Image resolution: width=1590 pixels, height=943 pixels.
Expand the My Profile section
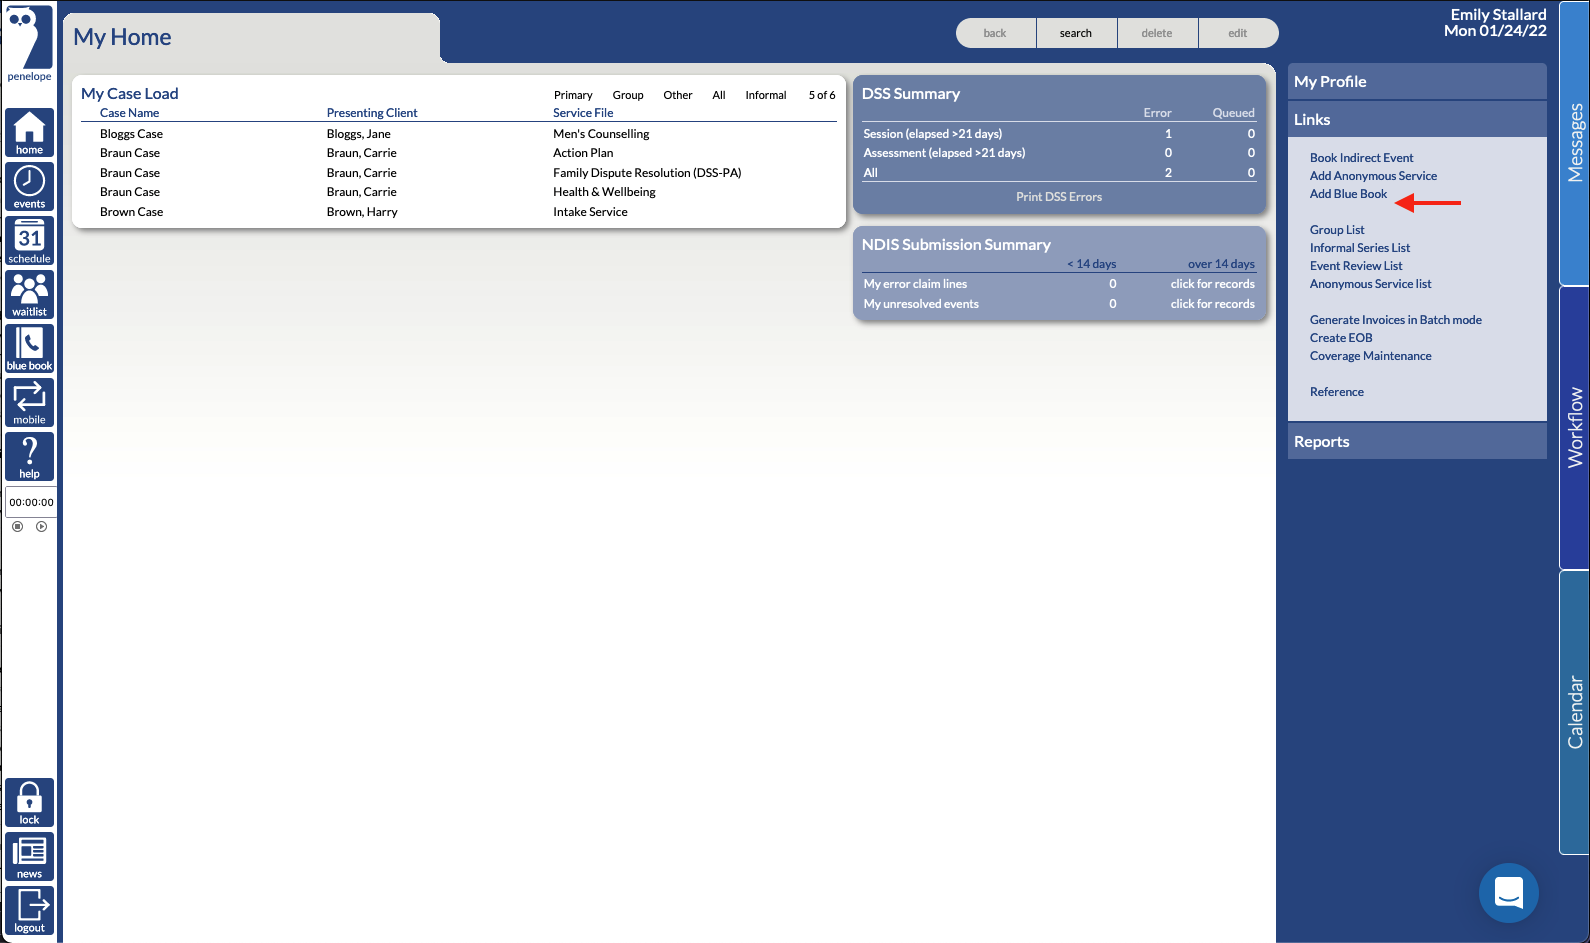(1417, 82)
